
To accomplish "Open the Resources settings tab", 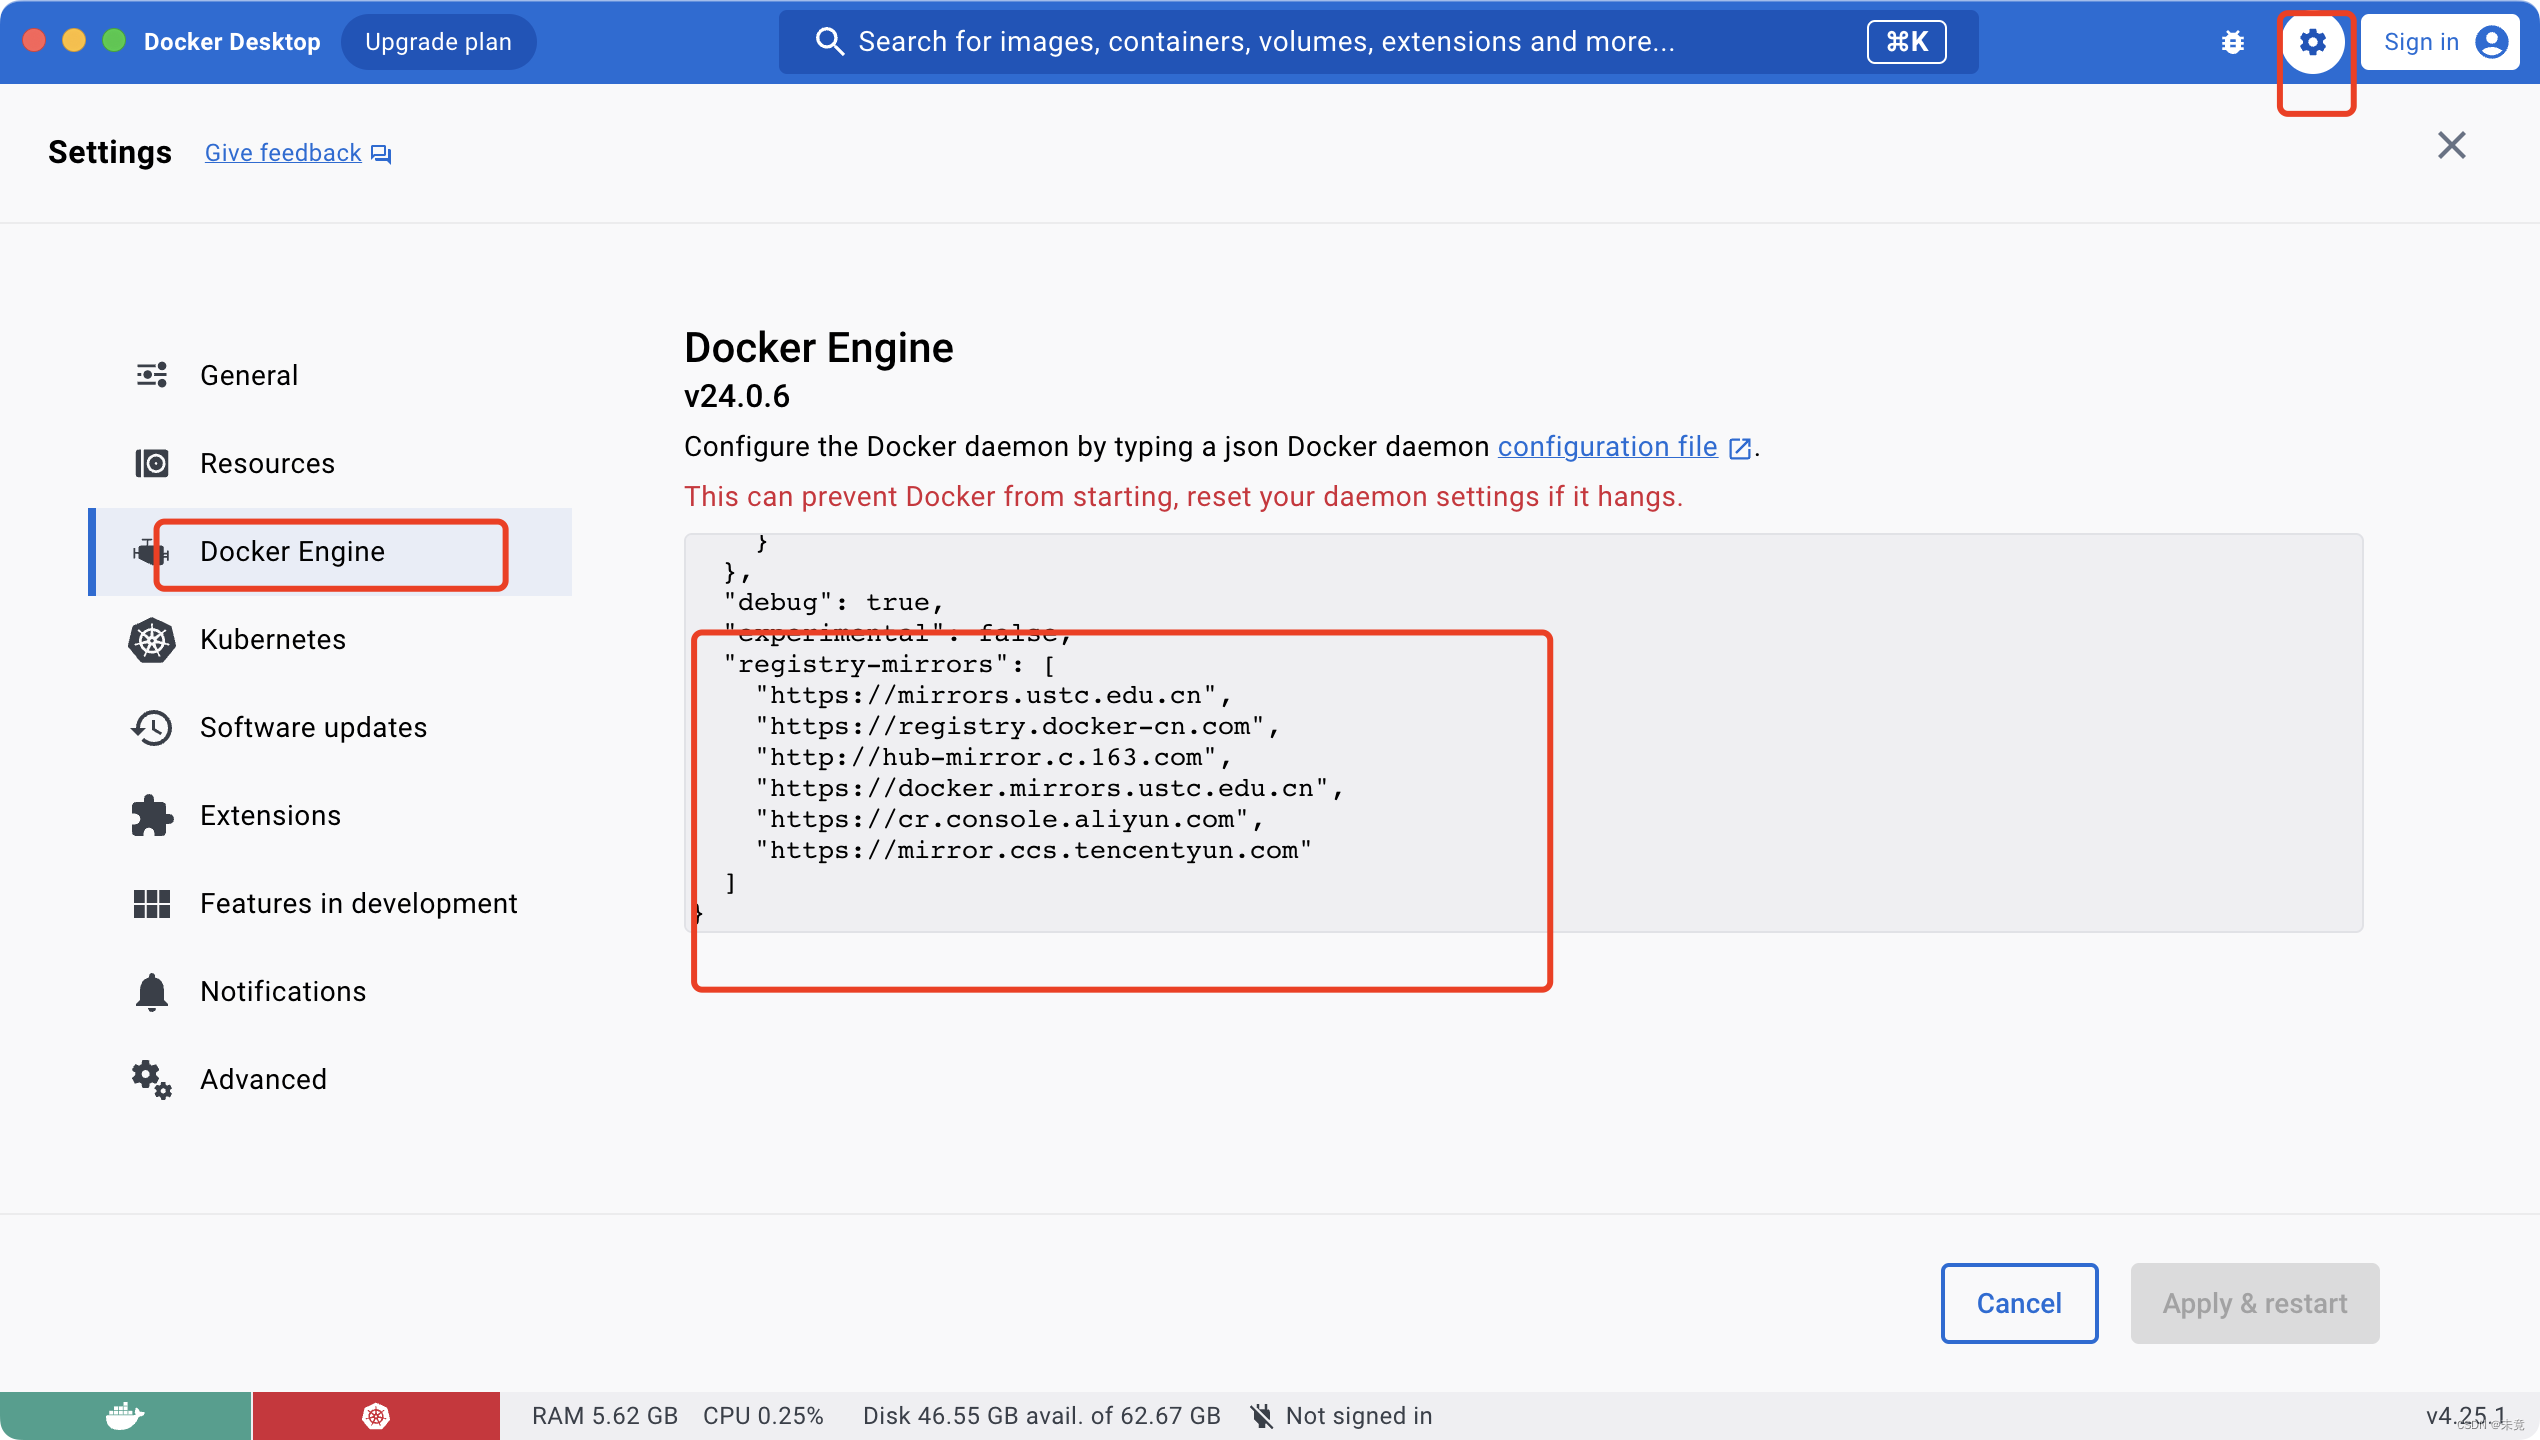I will pos(330,463).
